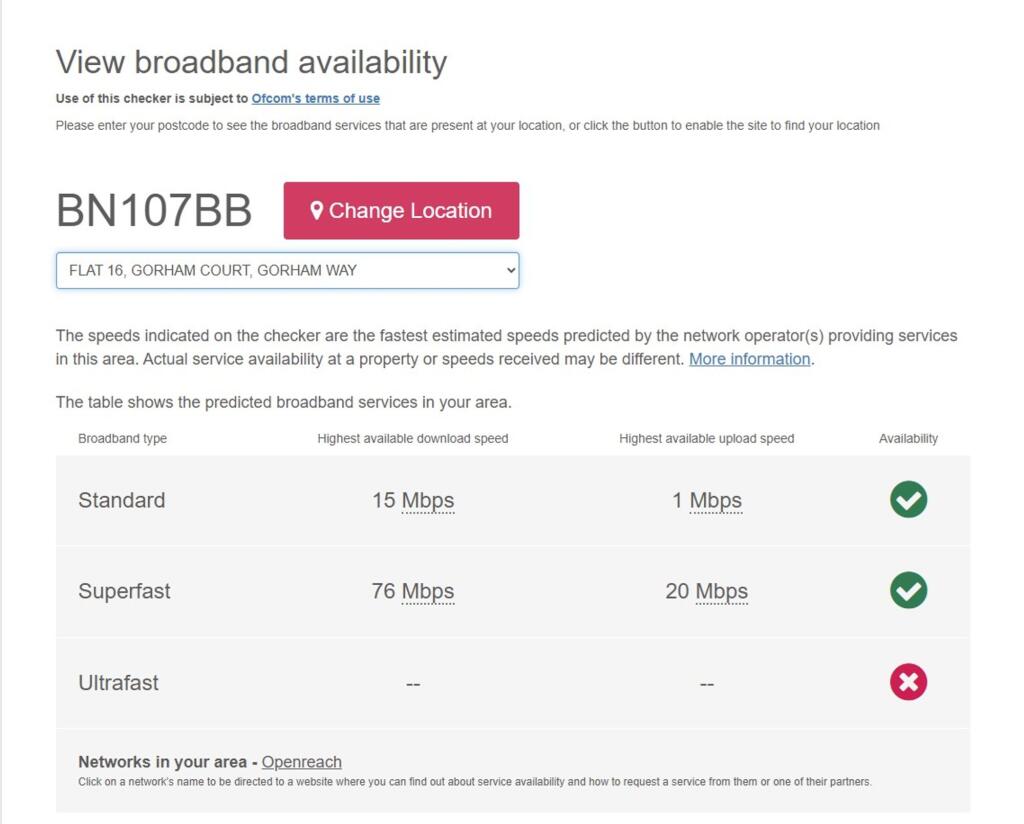
Task: Open the address selection dropdown
Action: (x=287, y=271)
